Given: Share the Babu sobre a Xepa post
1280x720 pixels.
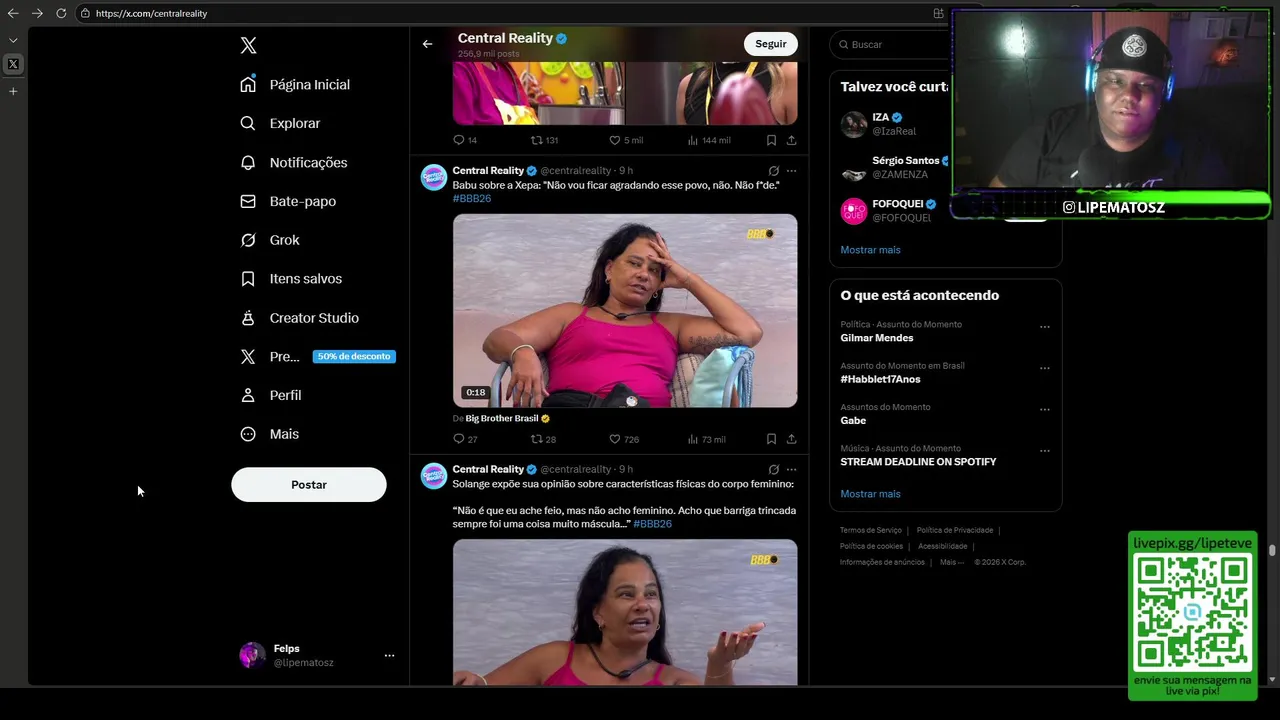Looking at the screenshot, I should [x=791, y=439].
